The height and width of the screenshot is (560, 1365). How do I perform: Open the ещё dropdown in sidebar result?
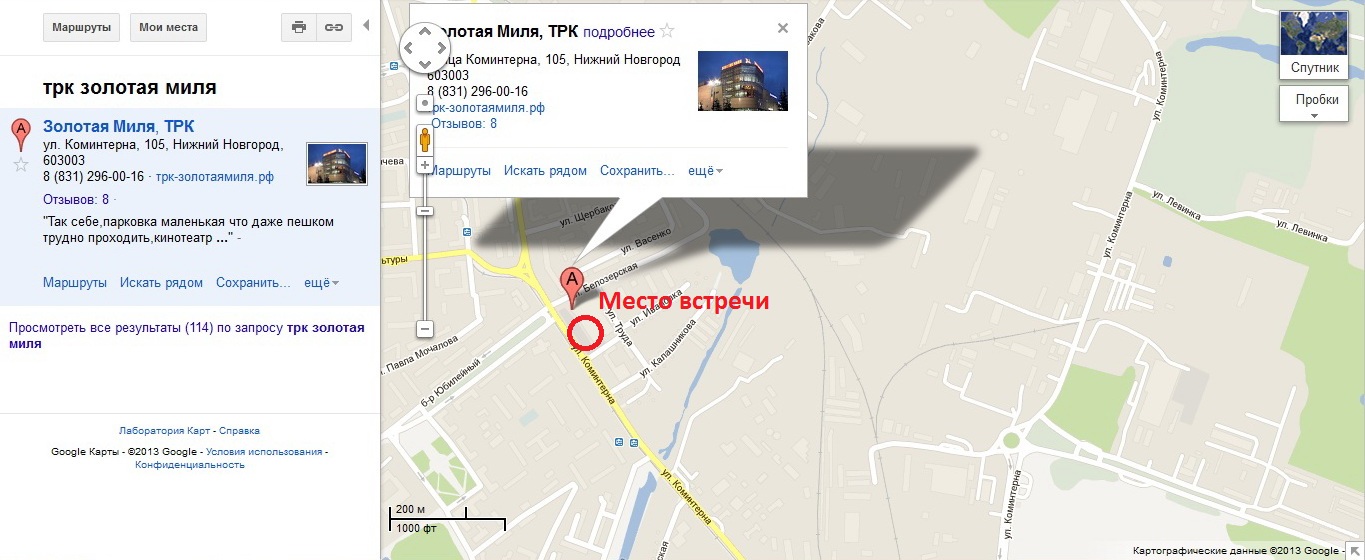[321, 283]
